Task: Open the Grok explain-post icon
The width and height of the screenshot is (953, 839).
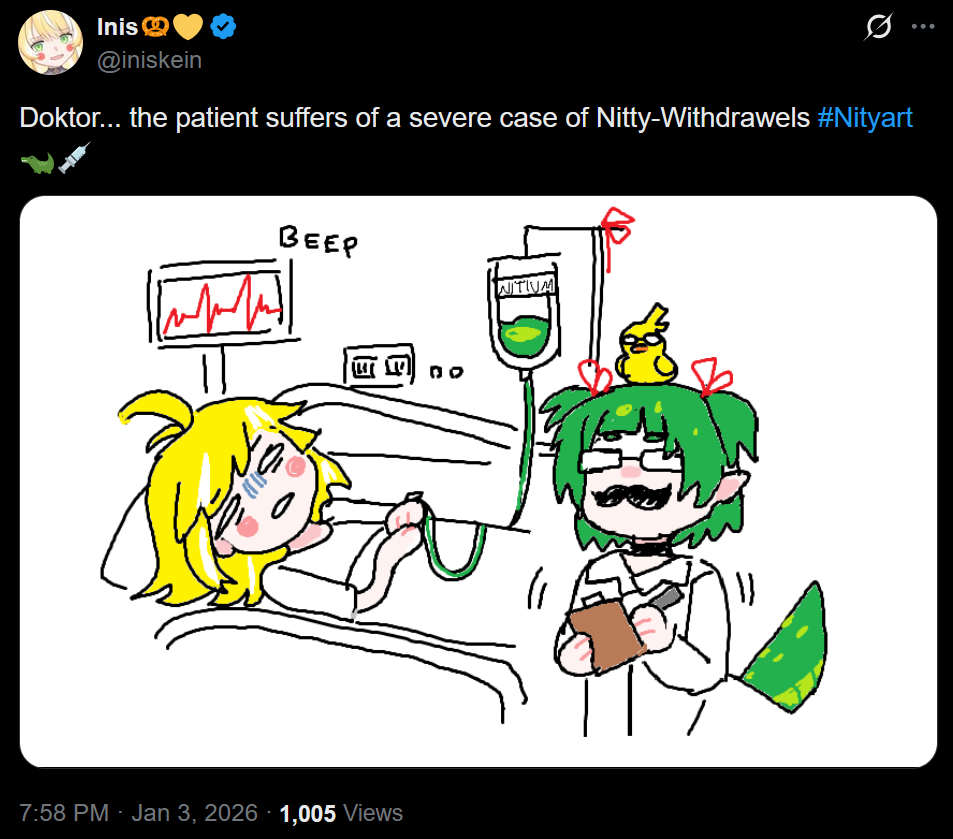Action: [x=878, y=27]
